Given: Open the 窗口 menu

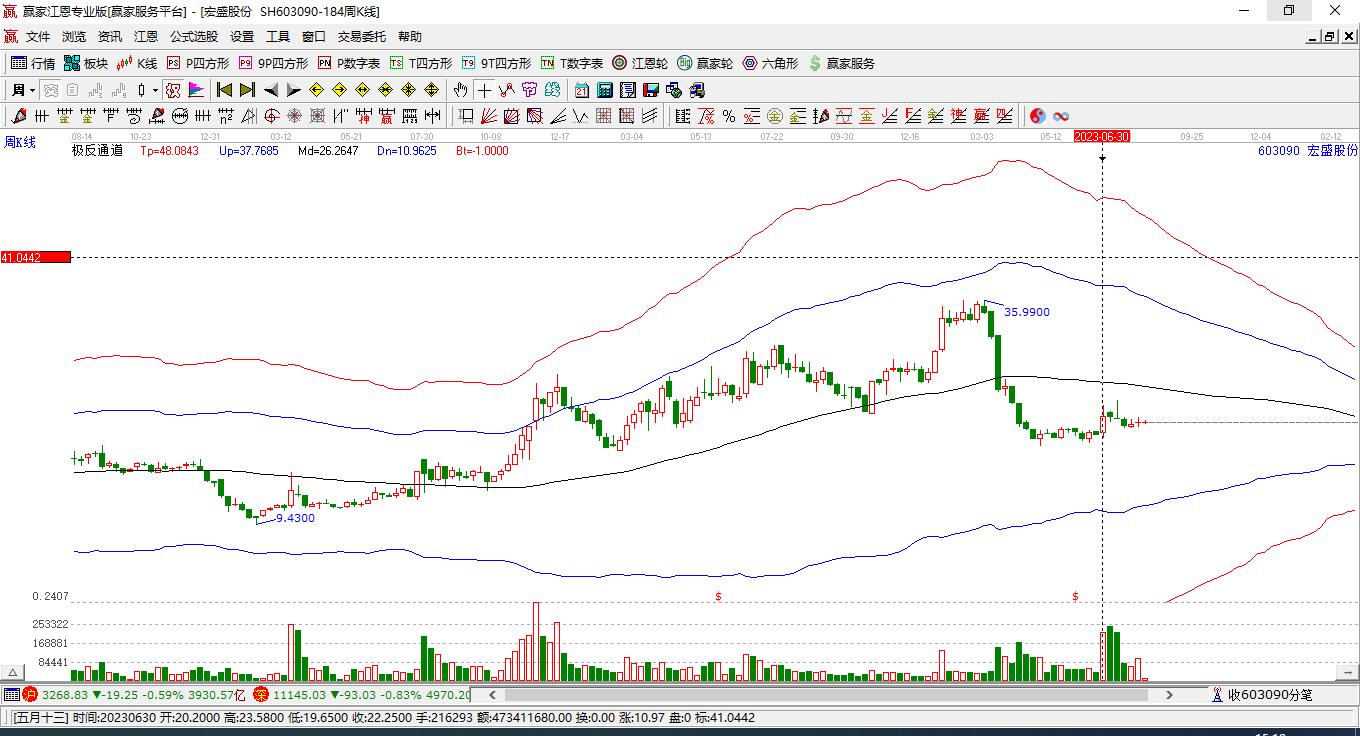Looking at the screenshot, I should point(314,37).
